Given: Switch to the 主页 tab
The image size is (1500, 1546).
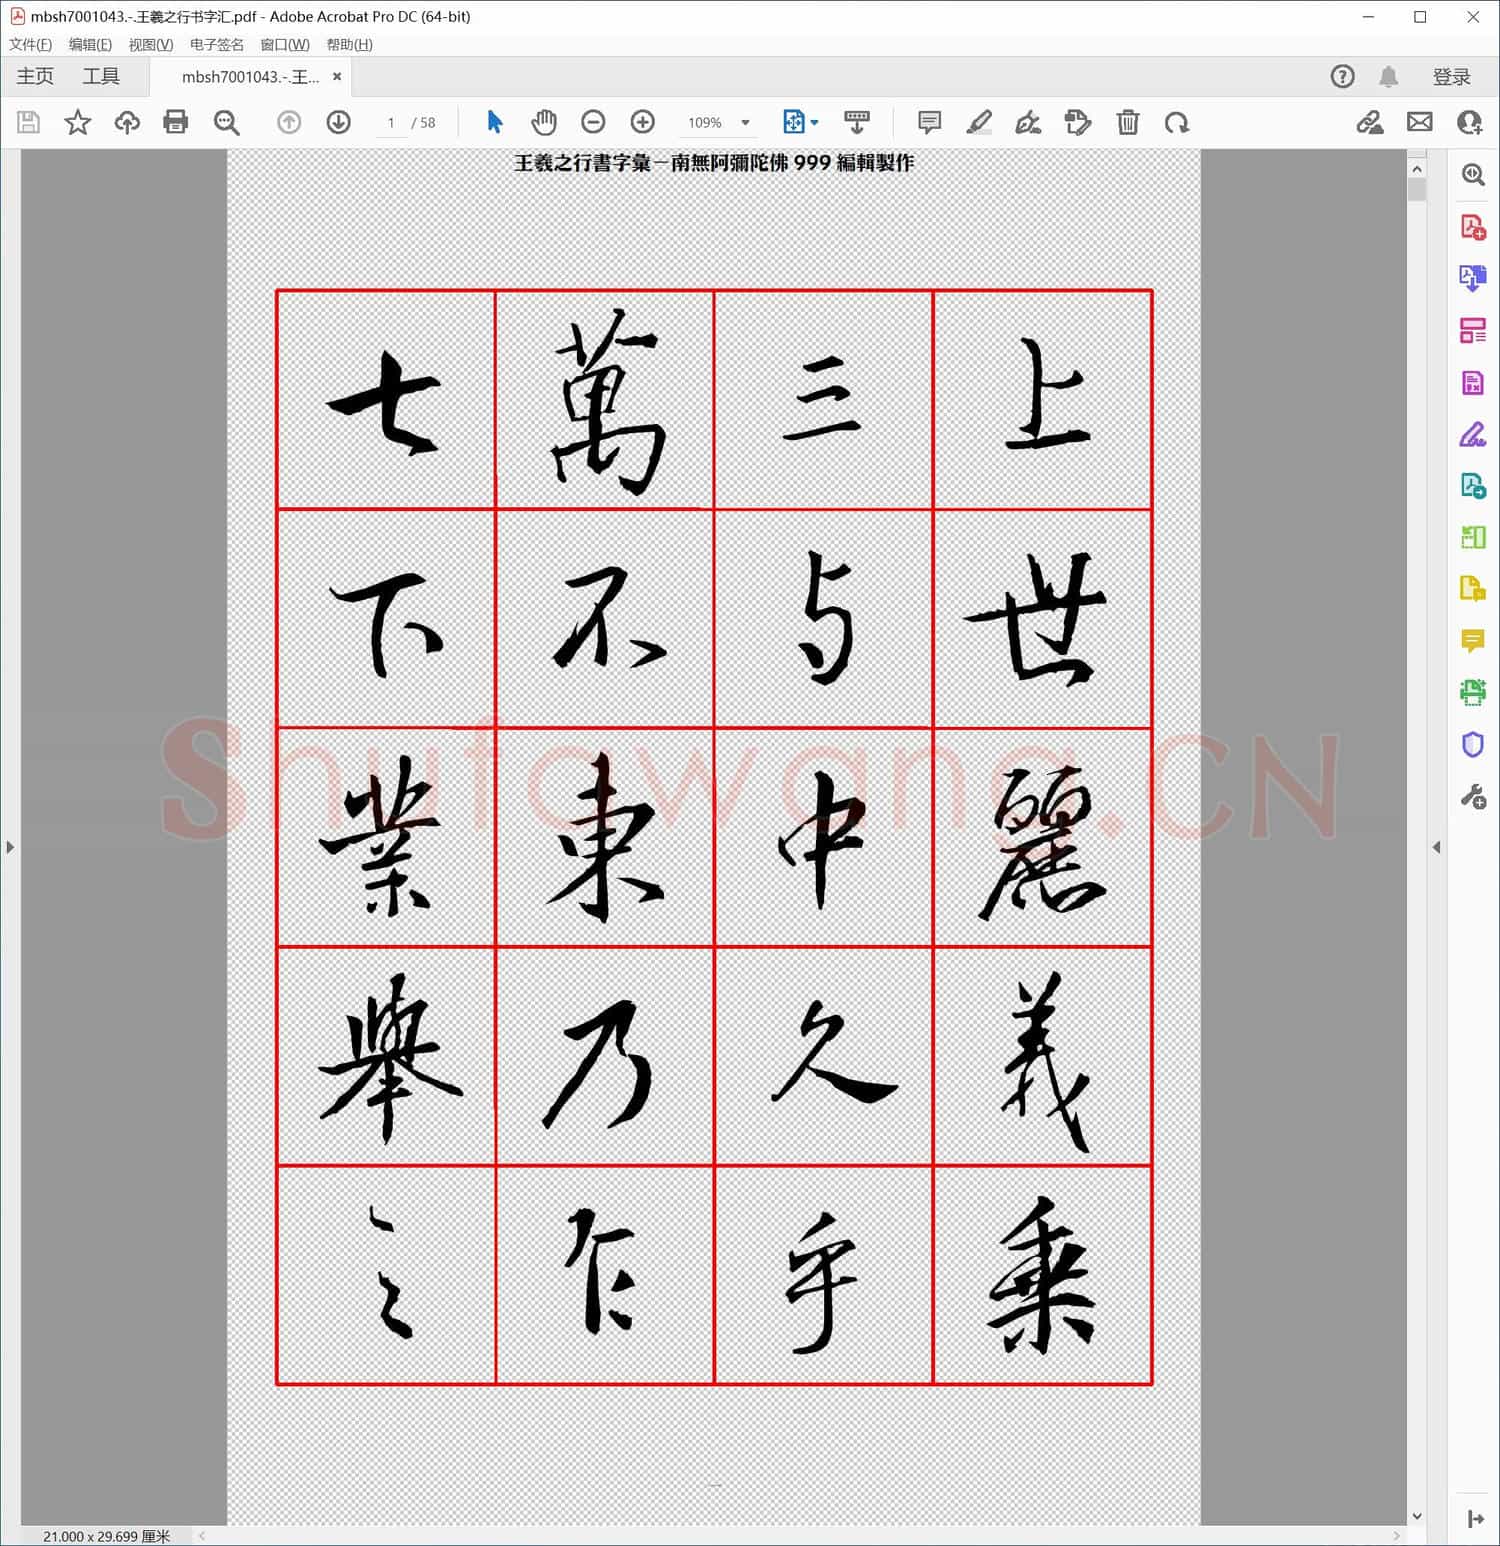Looking at the screenshot, I should coord(34,76).
